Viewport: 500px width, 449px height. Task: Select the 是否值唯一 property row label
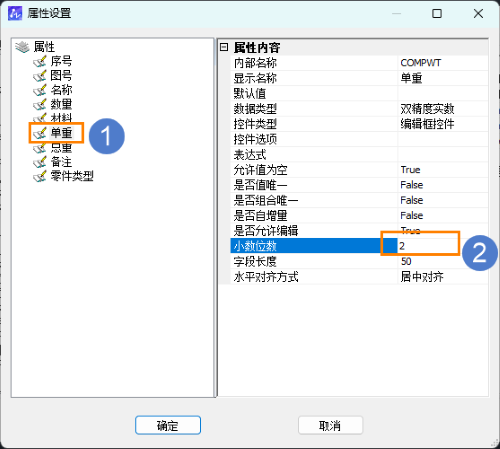[x=261, y=185]
